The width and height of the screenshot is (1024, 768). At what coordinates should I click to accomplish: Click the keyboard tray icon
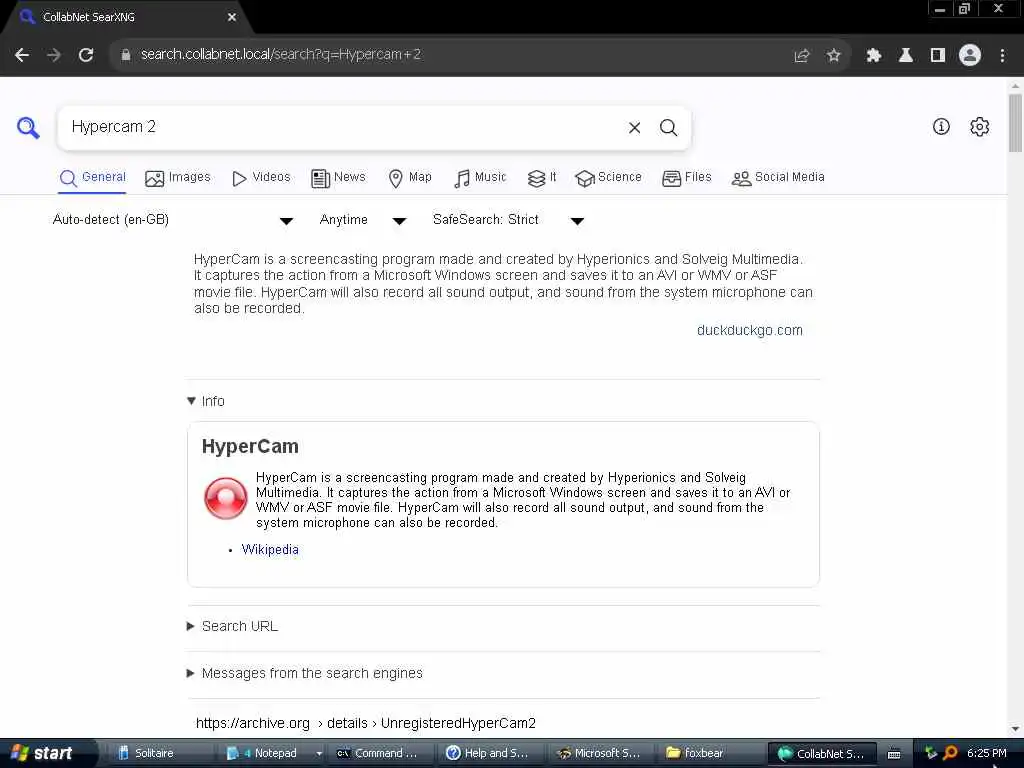click(894, 754)
